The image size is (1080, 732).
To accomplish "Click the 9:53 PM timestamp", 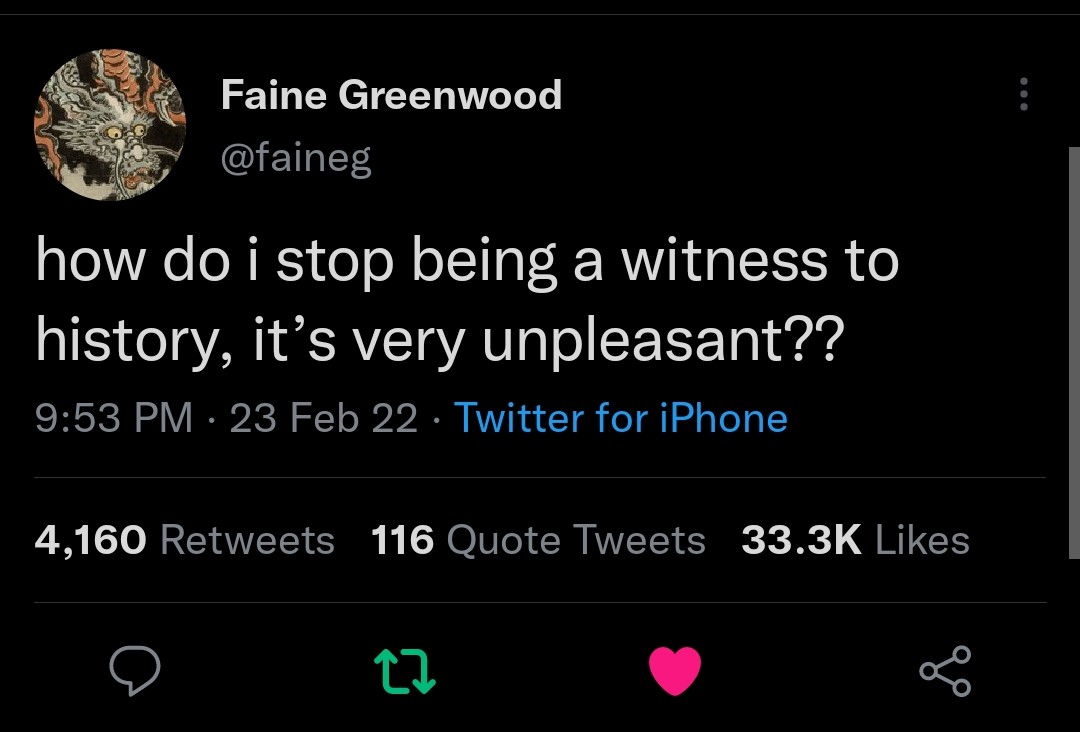I will click(x=113, y=418).
